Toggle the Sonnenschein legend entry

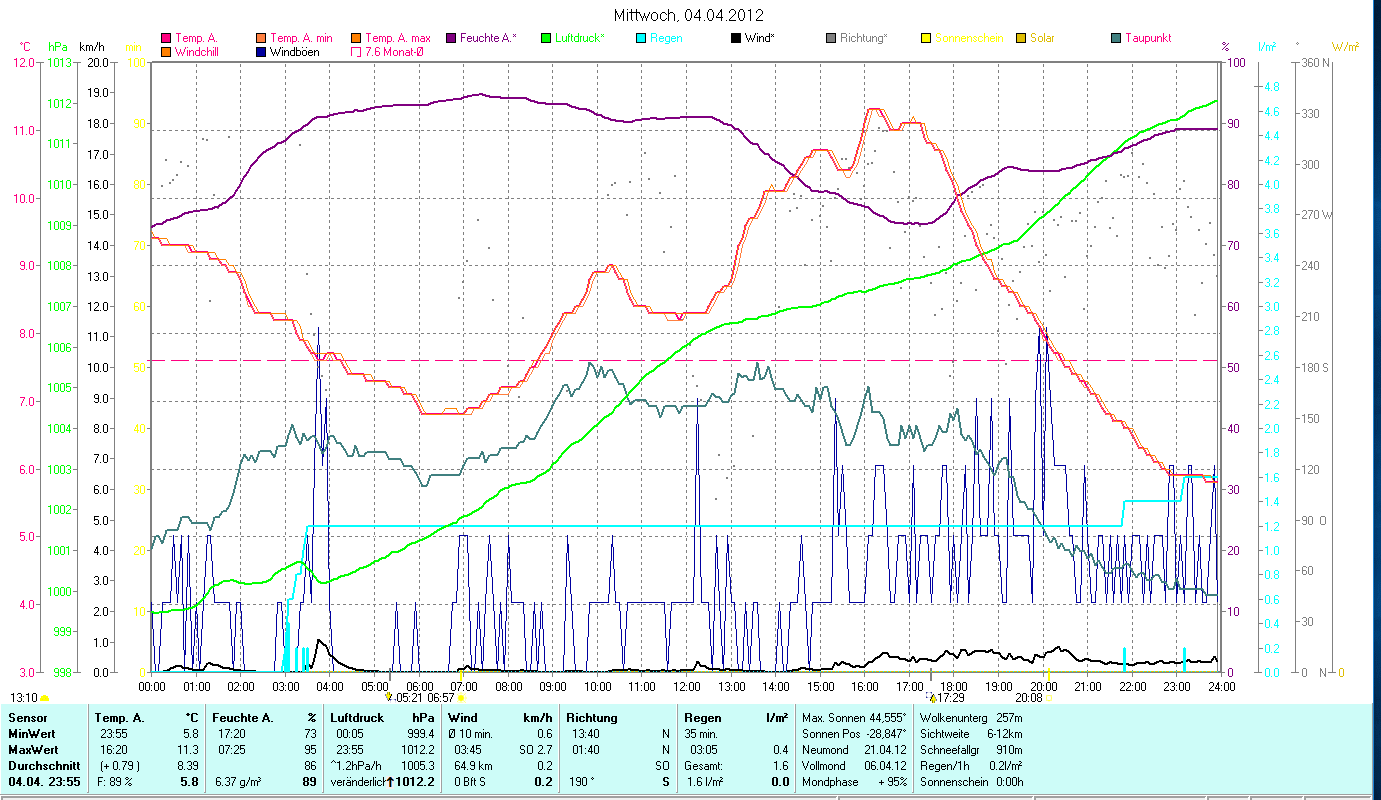coord(961,38)
